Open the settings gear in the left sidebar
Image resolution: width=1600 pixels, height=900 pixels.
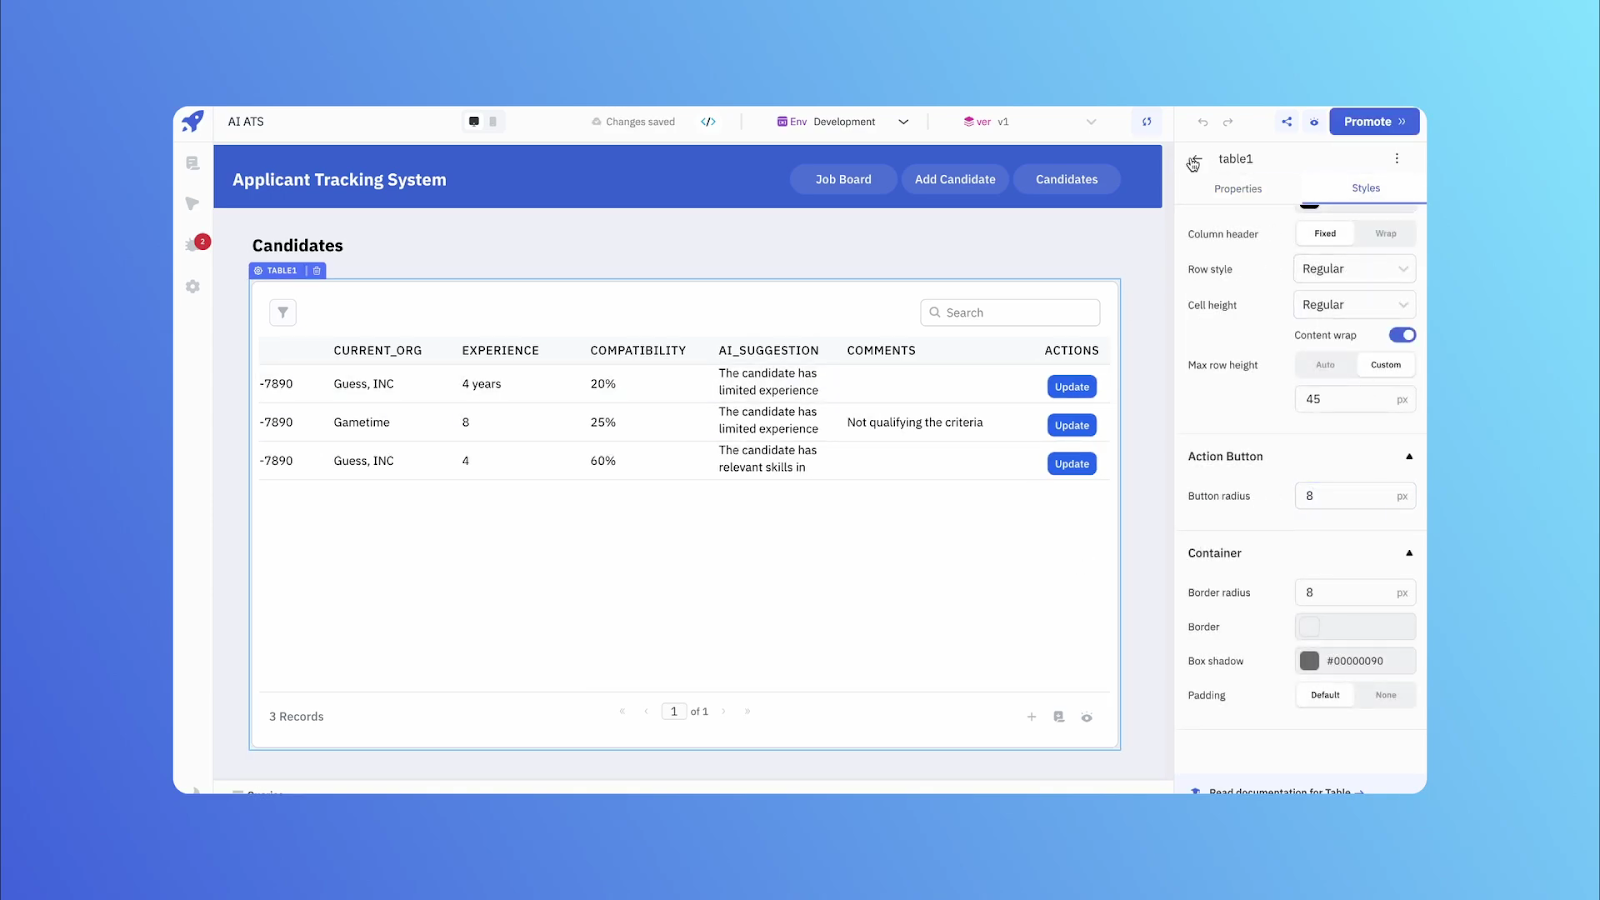pyautogui.click(x=192, y=286)
